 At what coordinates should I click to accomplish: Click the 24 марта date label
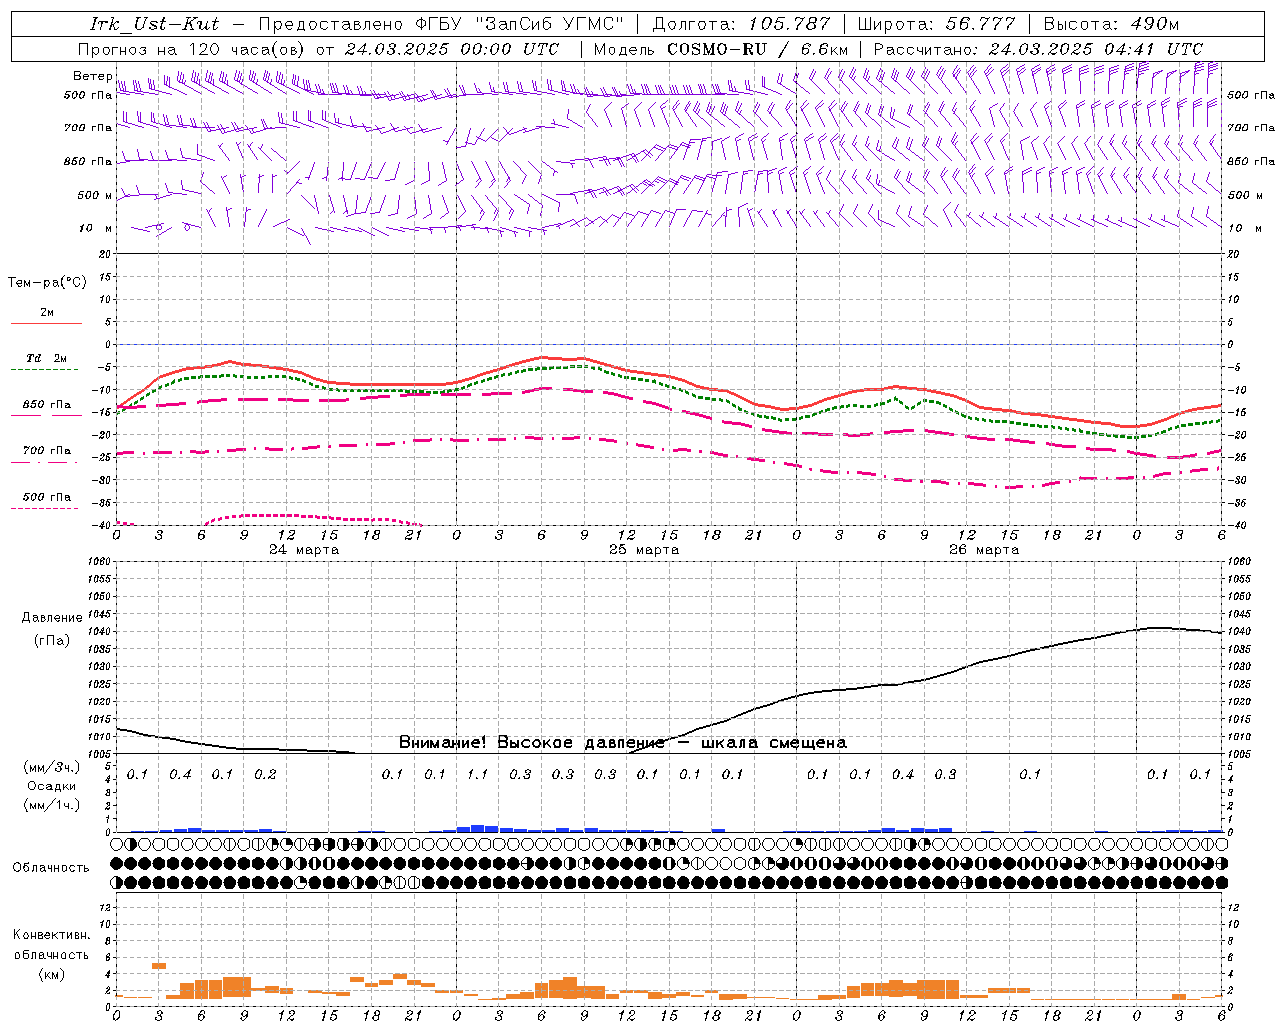[304, 550]
